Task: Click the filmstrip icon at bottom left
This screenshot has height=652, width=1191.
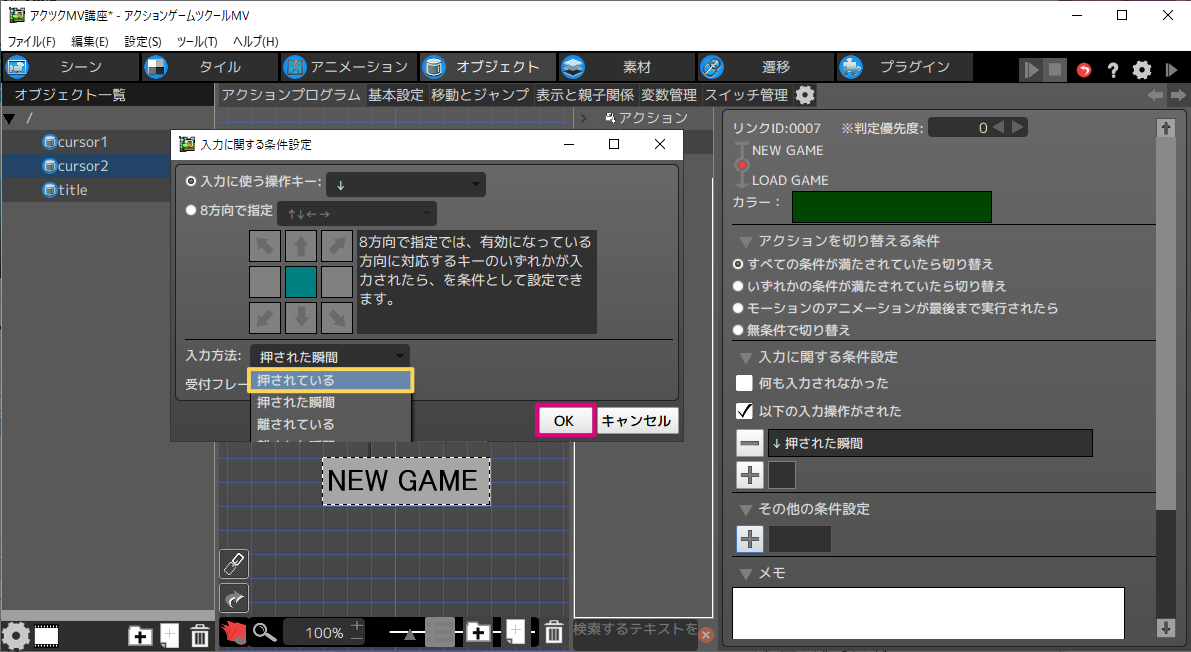Action: (x=47, y=635)
